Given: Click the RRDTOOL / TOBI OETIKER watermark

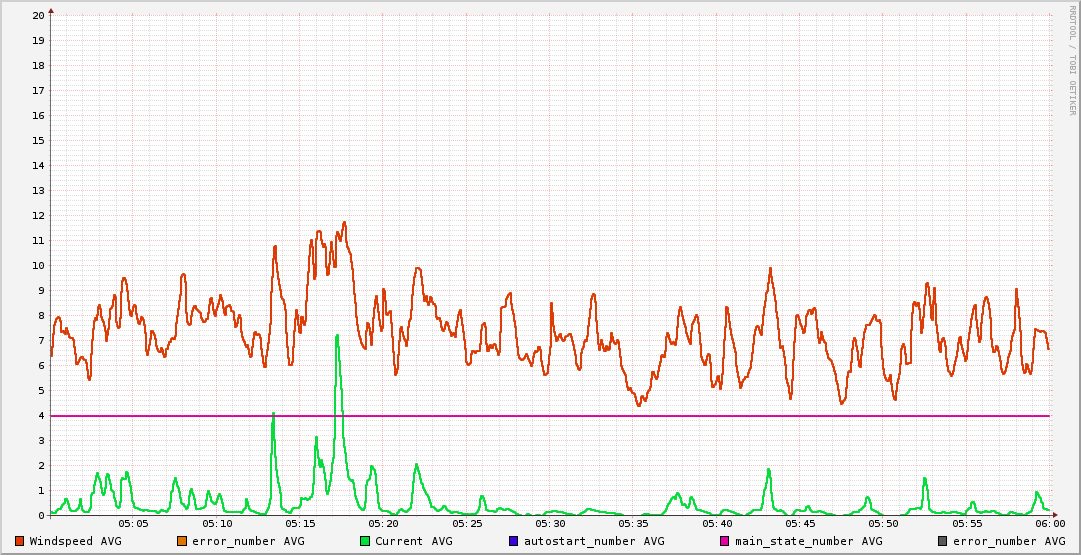Looking at the screenshot, I should pos(1071,60).
